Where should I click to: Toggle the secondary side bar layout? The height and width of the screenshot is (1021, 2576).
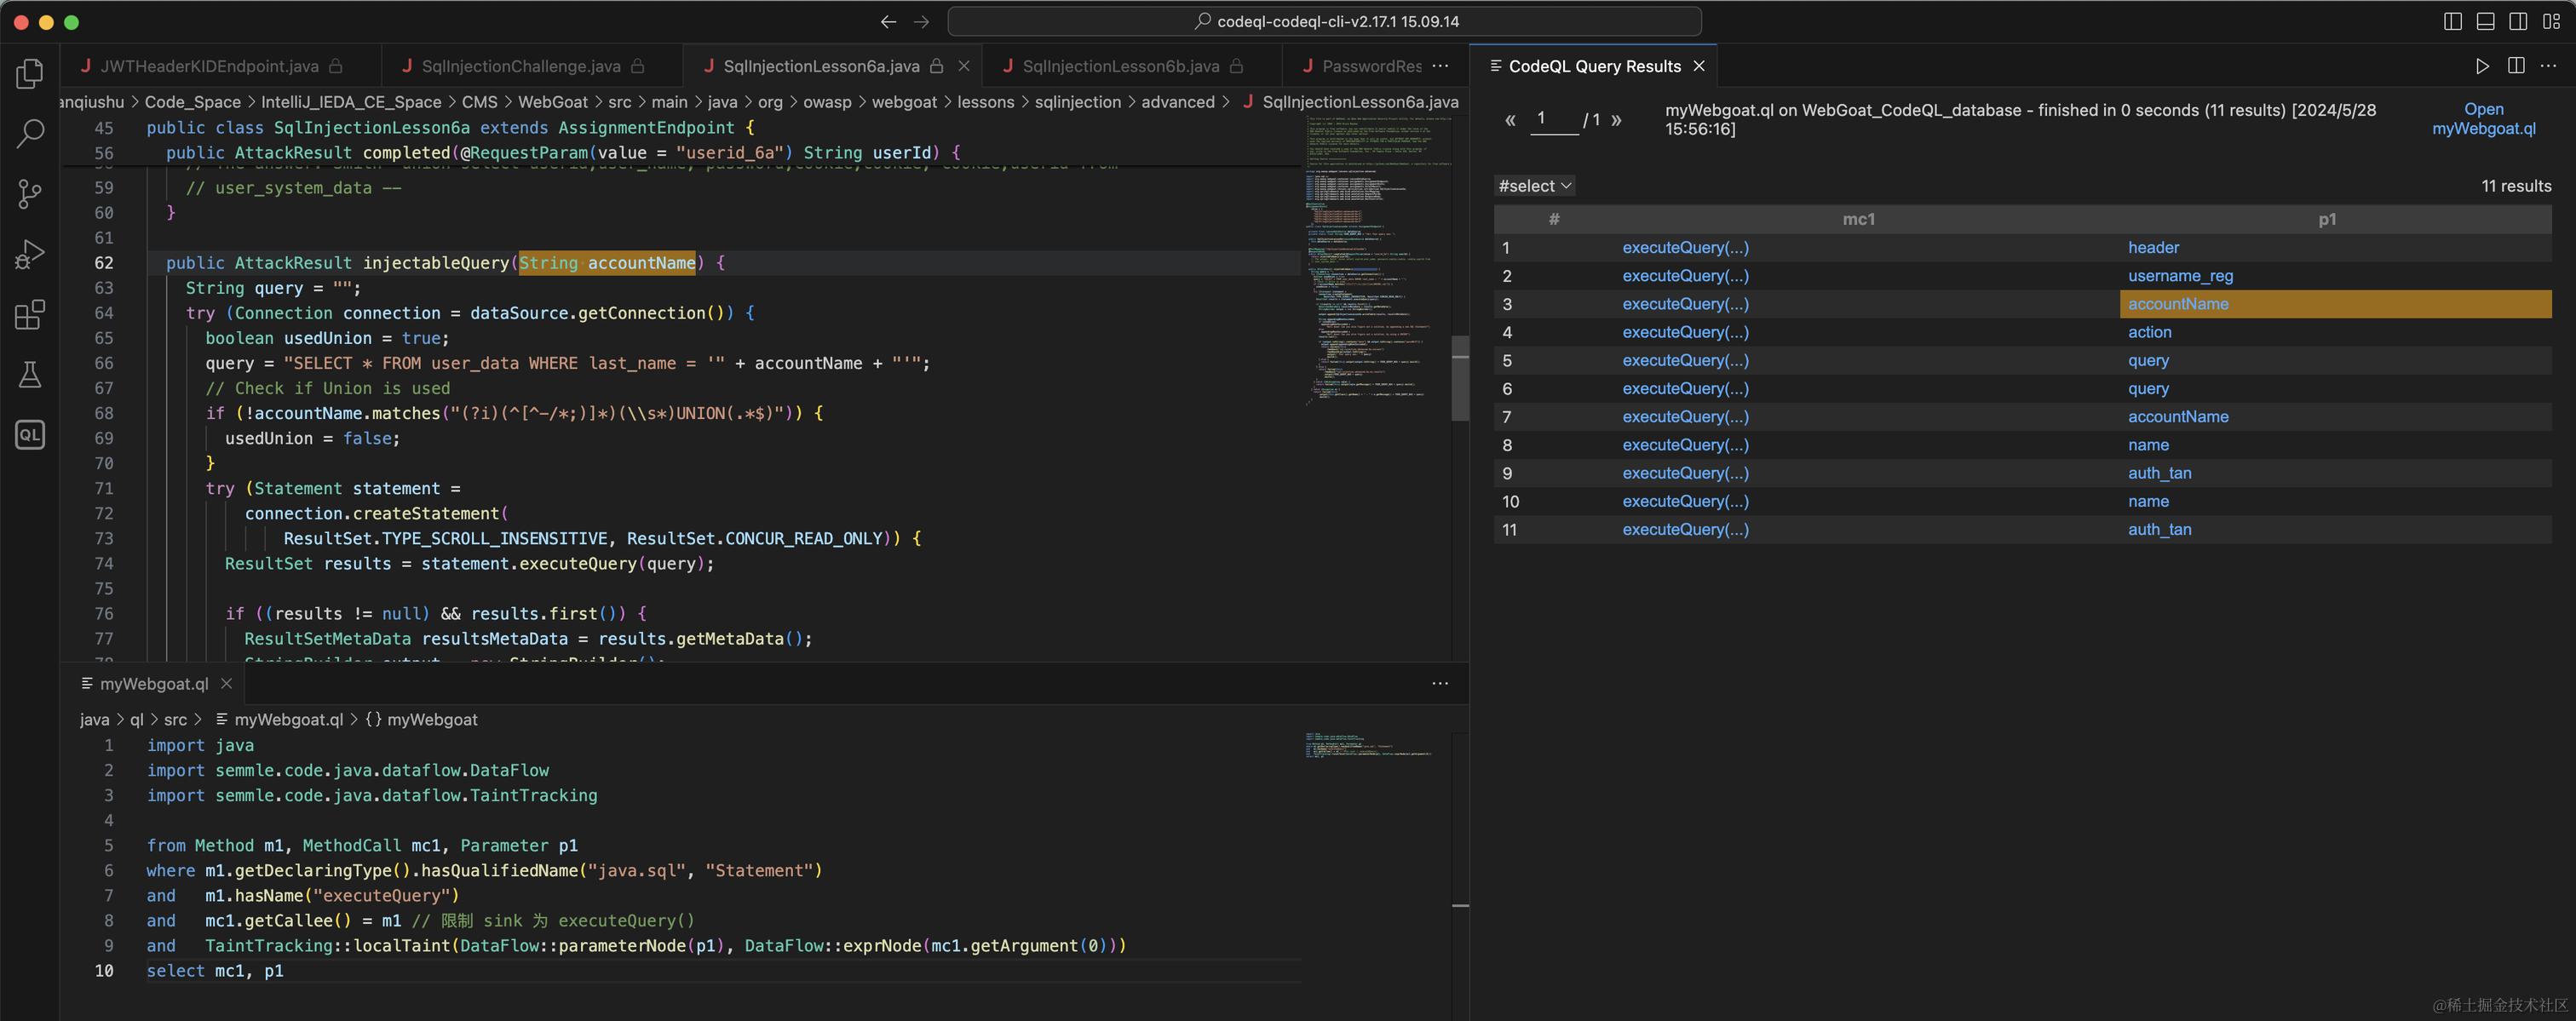pyautogui.click(x=2518, y=21)
